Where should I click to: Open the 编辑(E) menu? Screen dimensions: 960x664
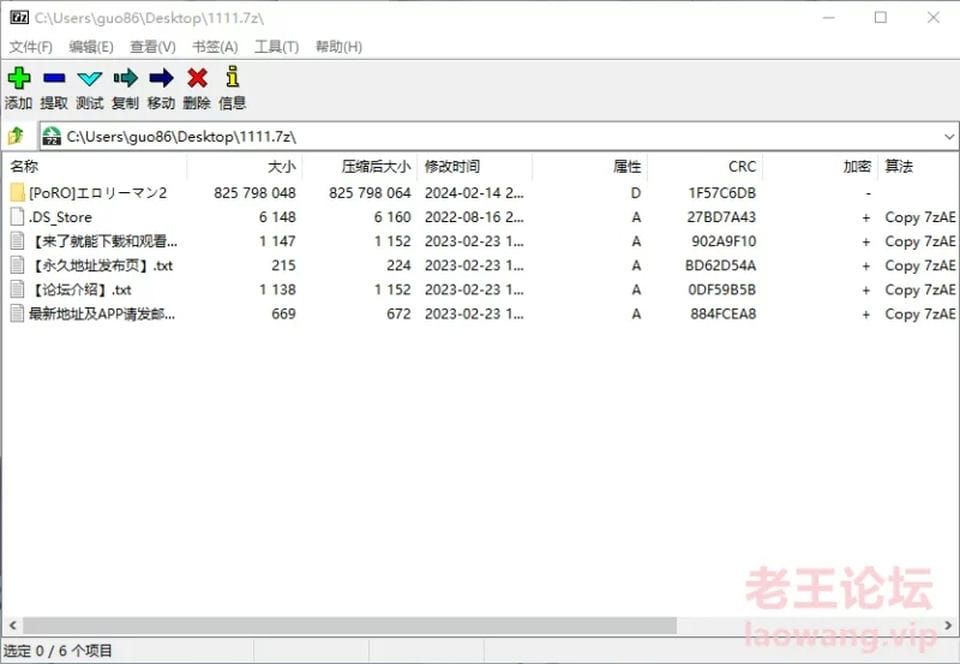coord(91,47)
